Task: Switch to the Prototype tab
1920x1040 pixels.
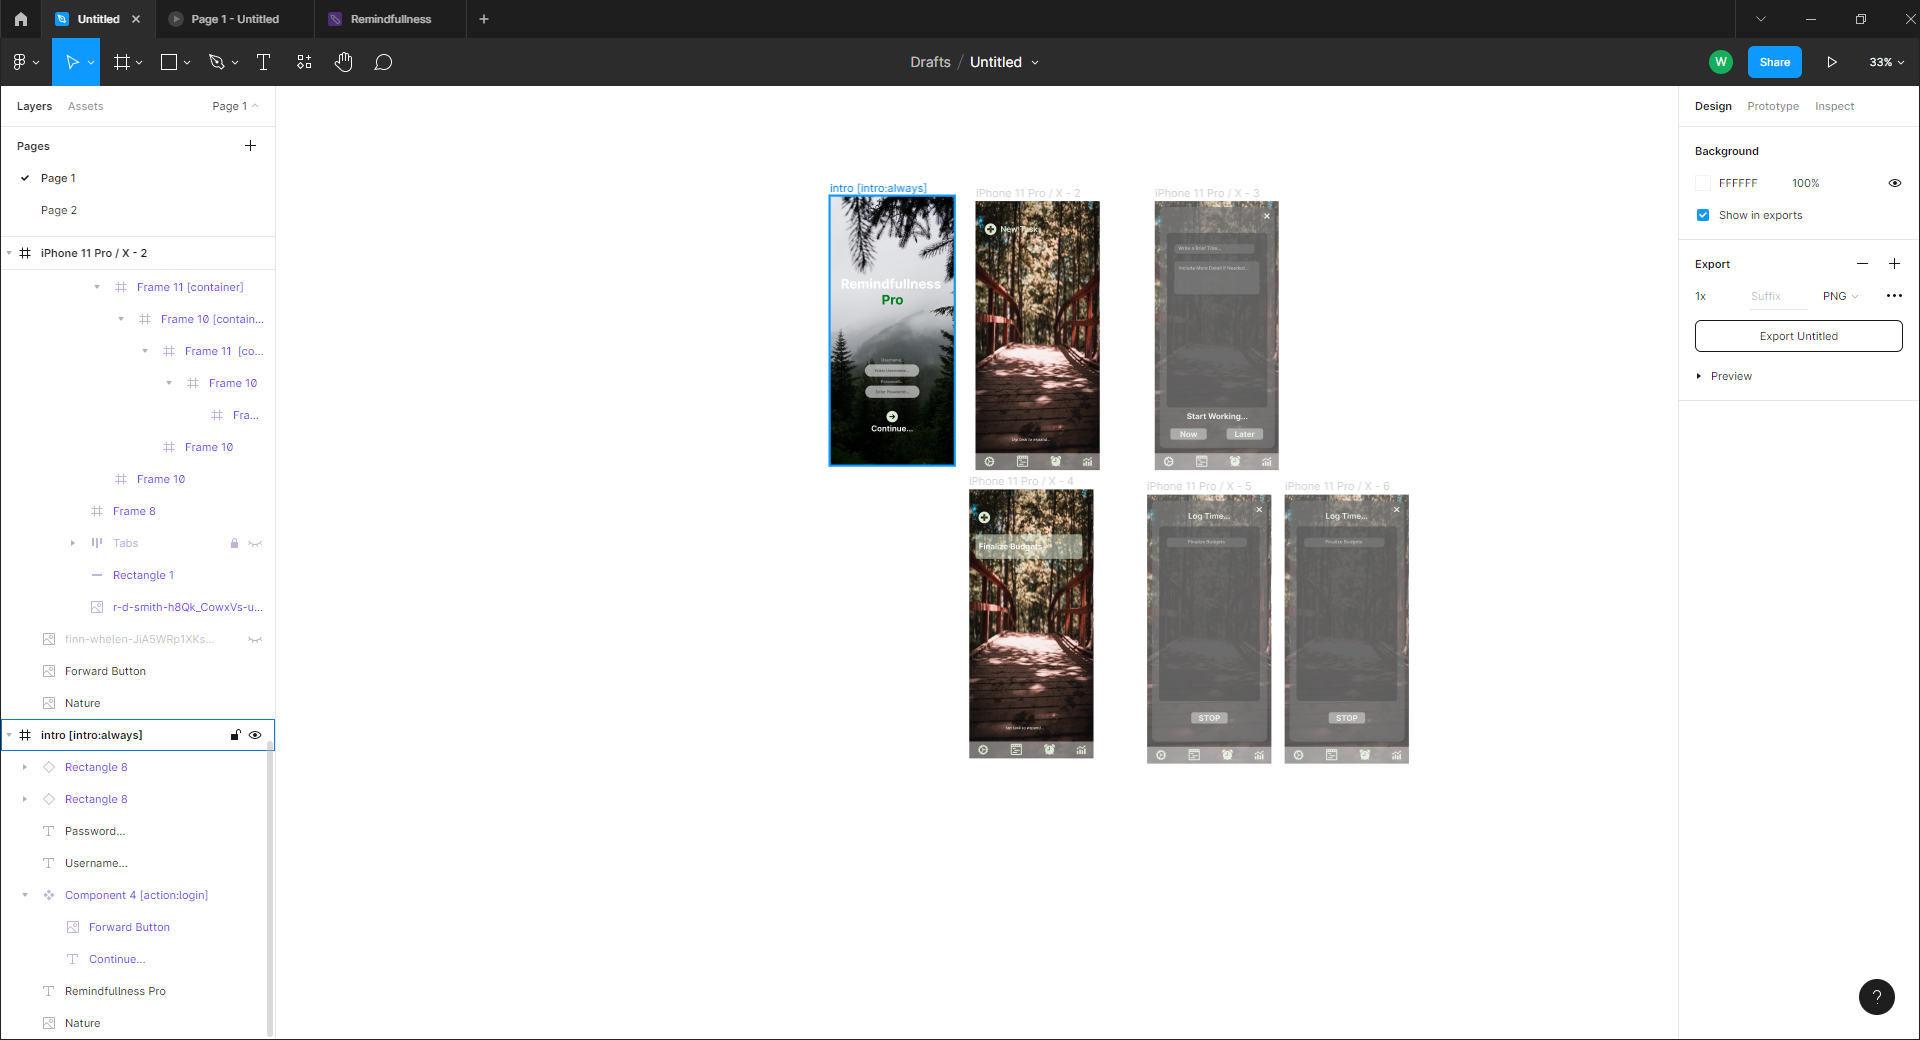Action: click(1773, 106)
